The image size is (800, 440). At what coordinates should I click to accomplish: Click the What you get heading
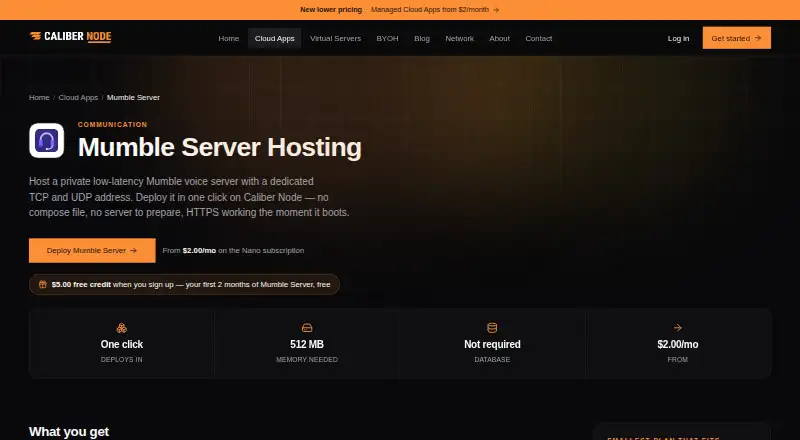click(x=69, y=432)
